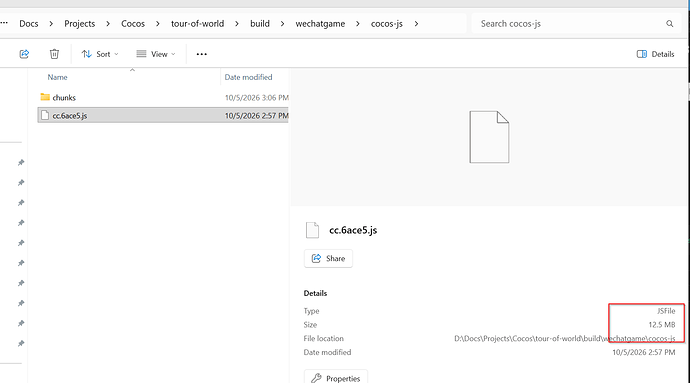Expand chevron after Cocos breadcrumb
The height and width of the screenshot is (383, 690).
(158, 24)
